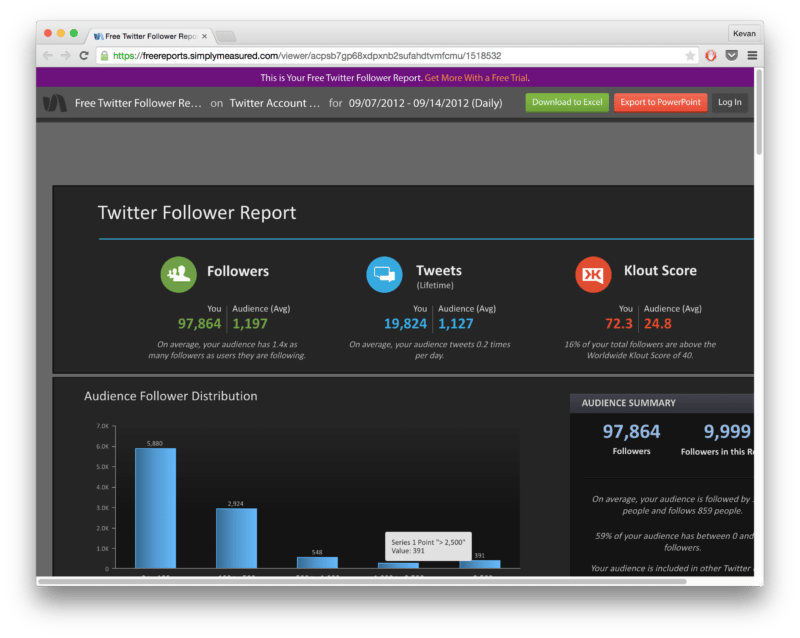The image size is (800, 638).
Task: Close the Free Twitter Follower Report tab
Action: pyautogui.click(x=205, y=36)
